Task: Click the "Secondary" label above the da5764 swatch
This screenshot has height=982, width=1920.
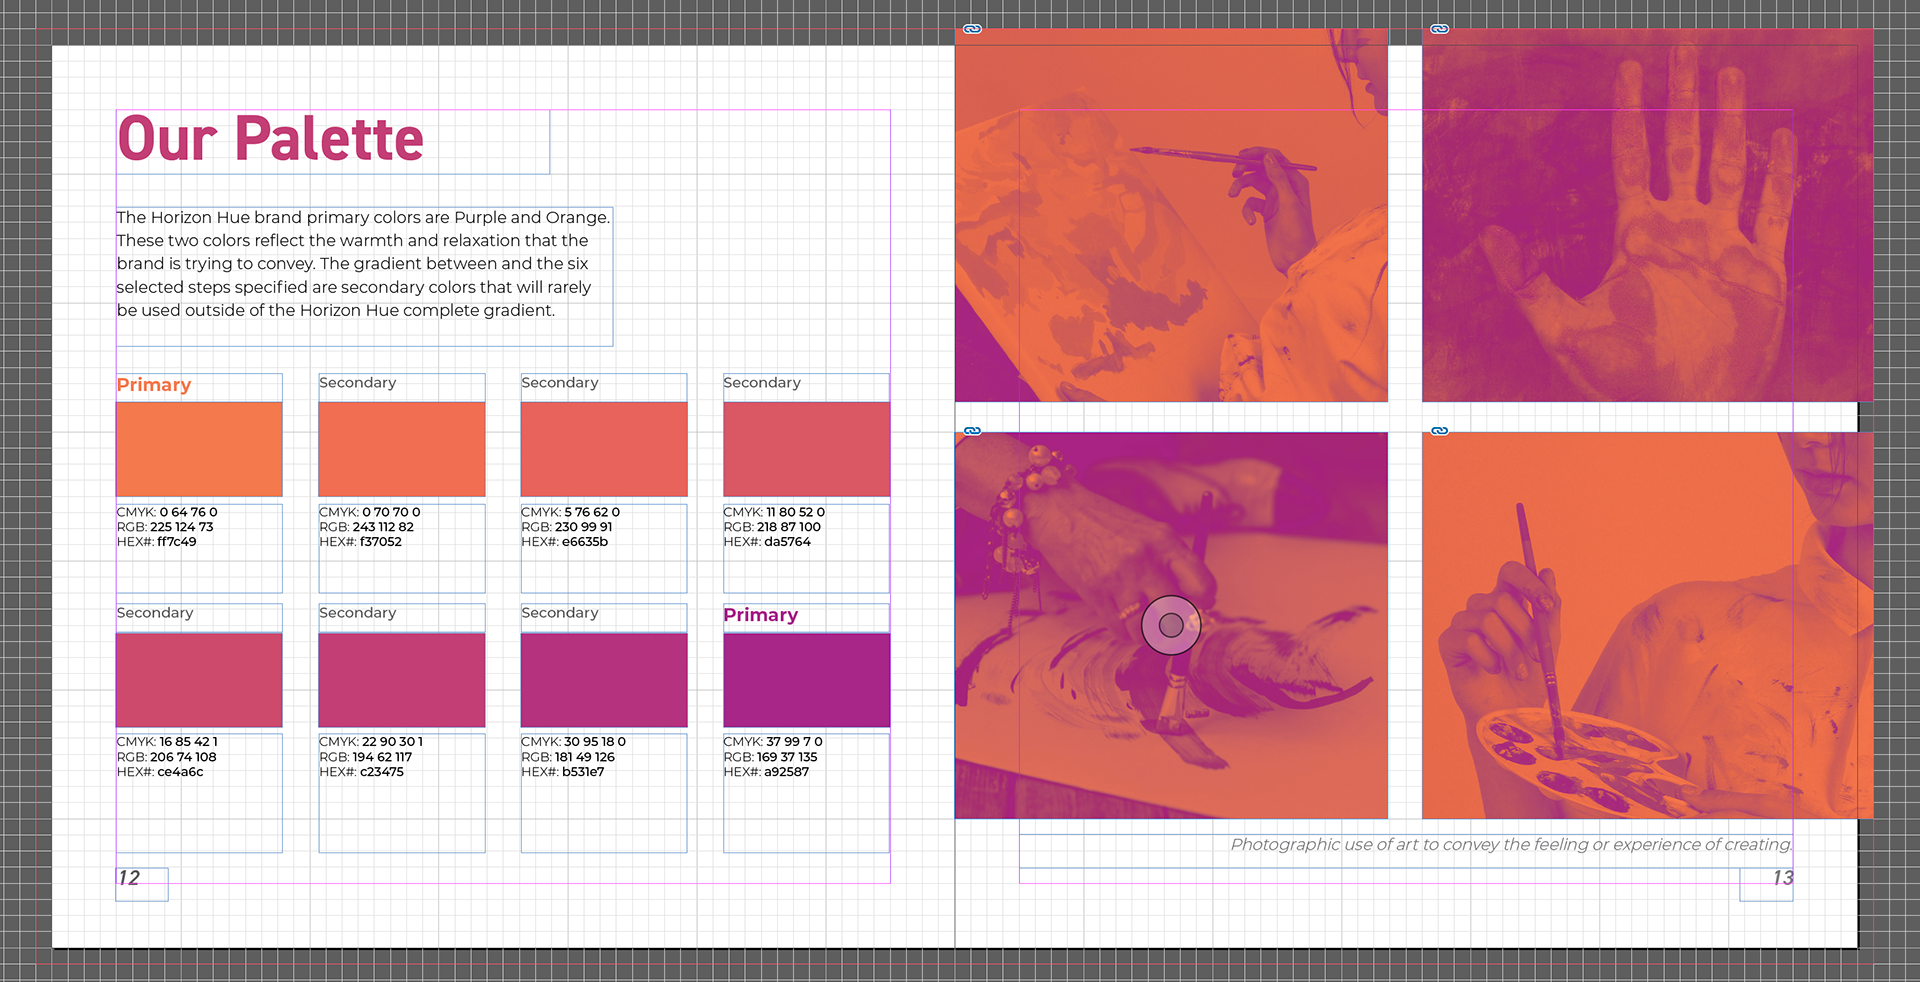Action: tap(762, 383)
